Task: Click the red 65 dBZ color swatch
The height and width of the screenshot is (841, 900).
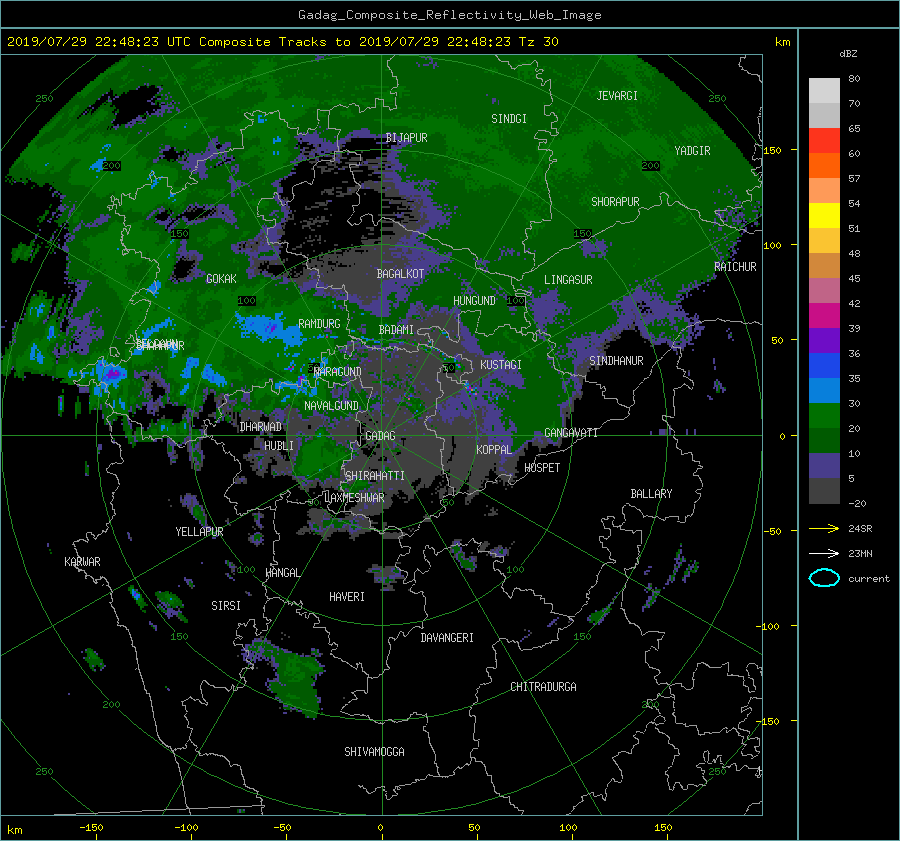Action: (x=824, y=140)
